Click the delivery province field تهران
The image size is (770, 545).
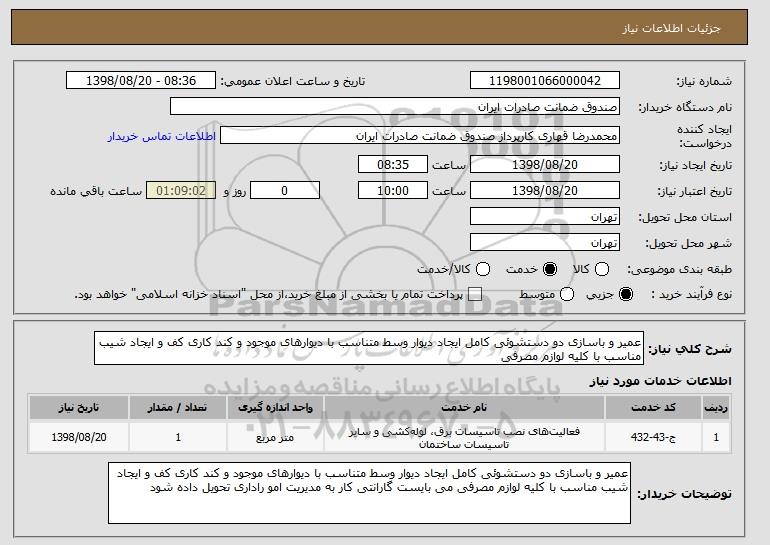545,217
